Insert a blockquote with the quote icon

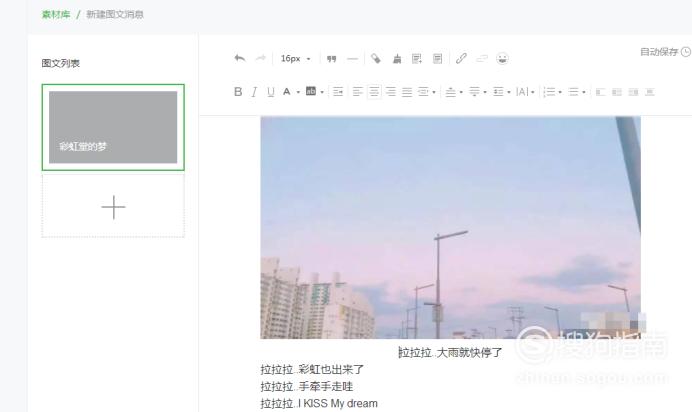(331, 59)
